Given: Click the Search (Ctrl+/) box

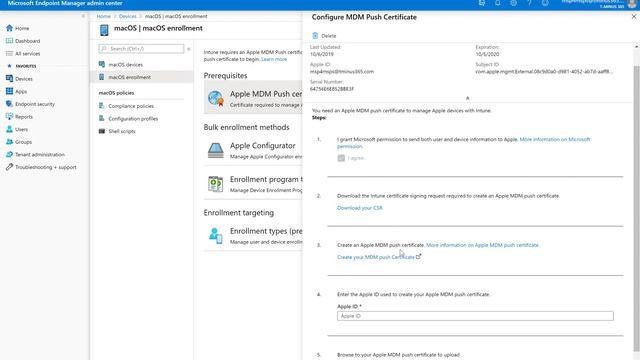Looking at the screenshot, I should coord(141,49).
